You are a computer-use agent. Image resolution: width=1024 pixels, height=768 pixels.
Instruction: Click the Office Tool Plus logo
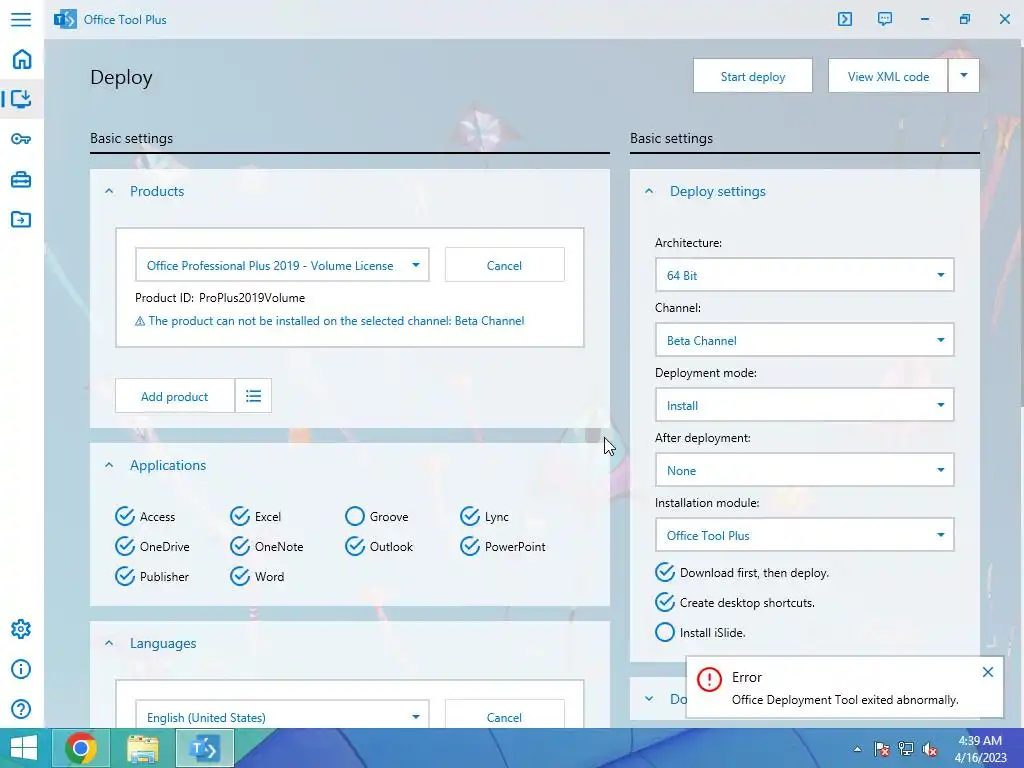point(65,19)
